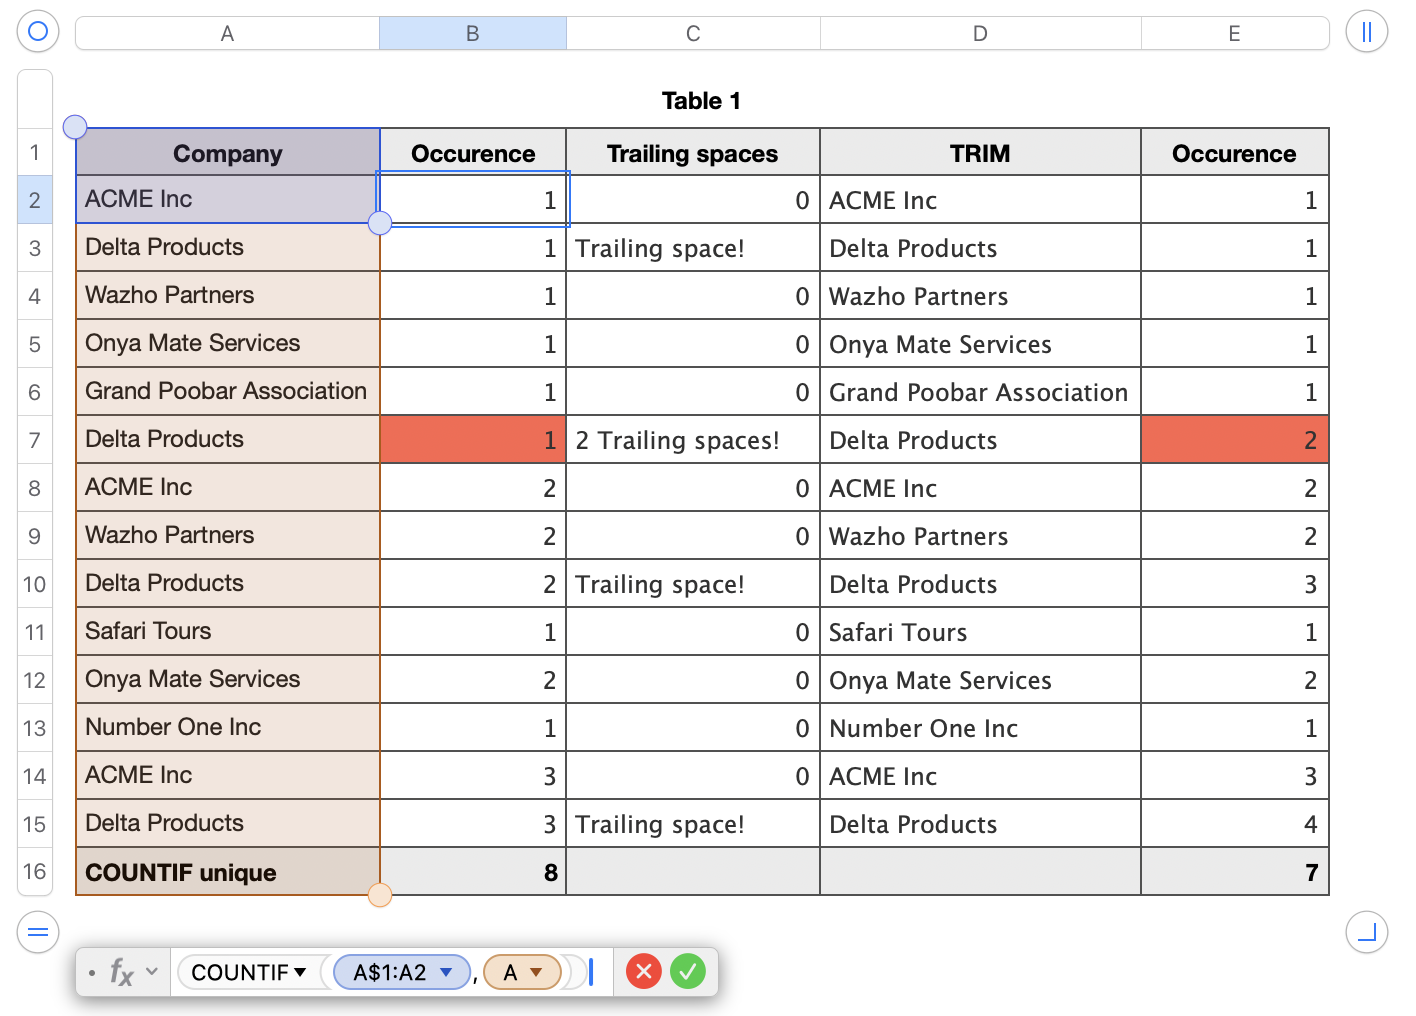Select row header 10

pos(35,584)
